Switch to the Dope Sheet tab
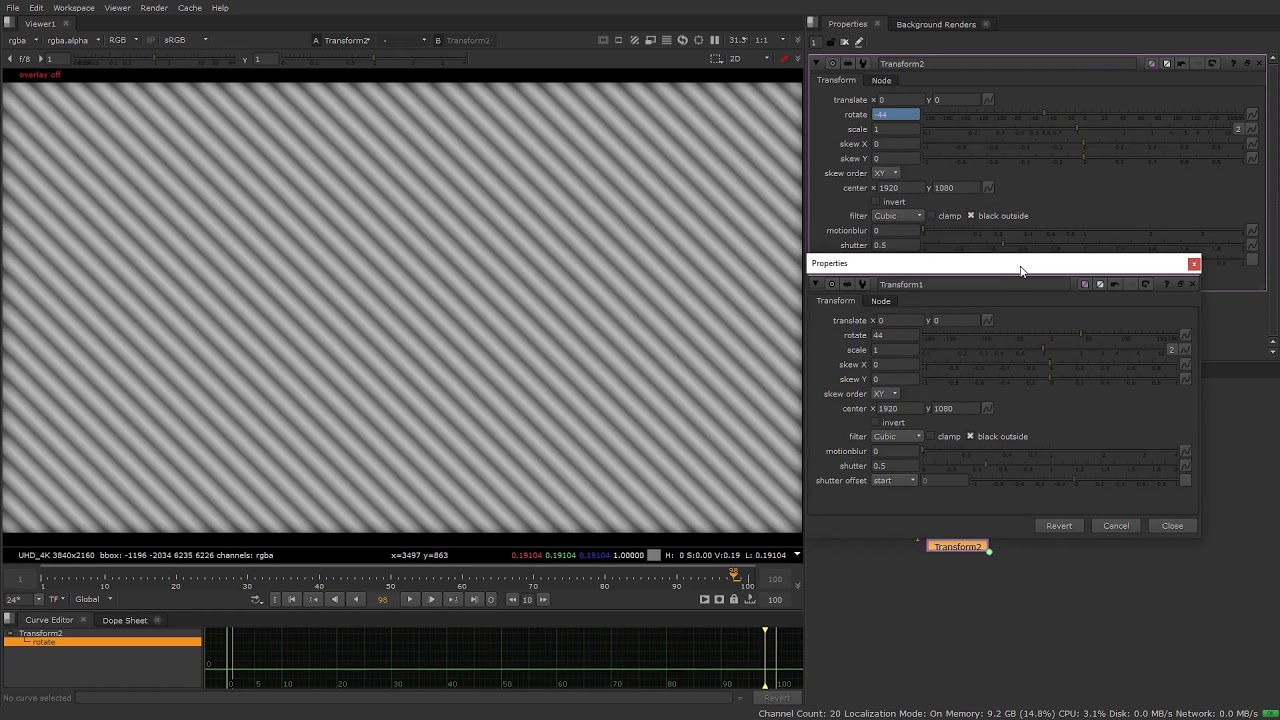The image size is (1280, 720). pyautogui.click(x=124, y=620)
